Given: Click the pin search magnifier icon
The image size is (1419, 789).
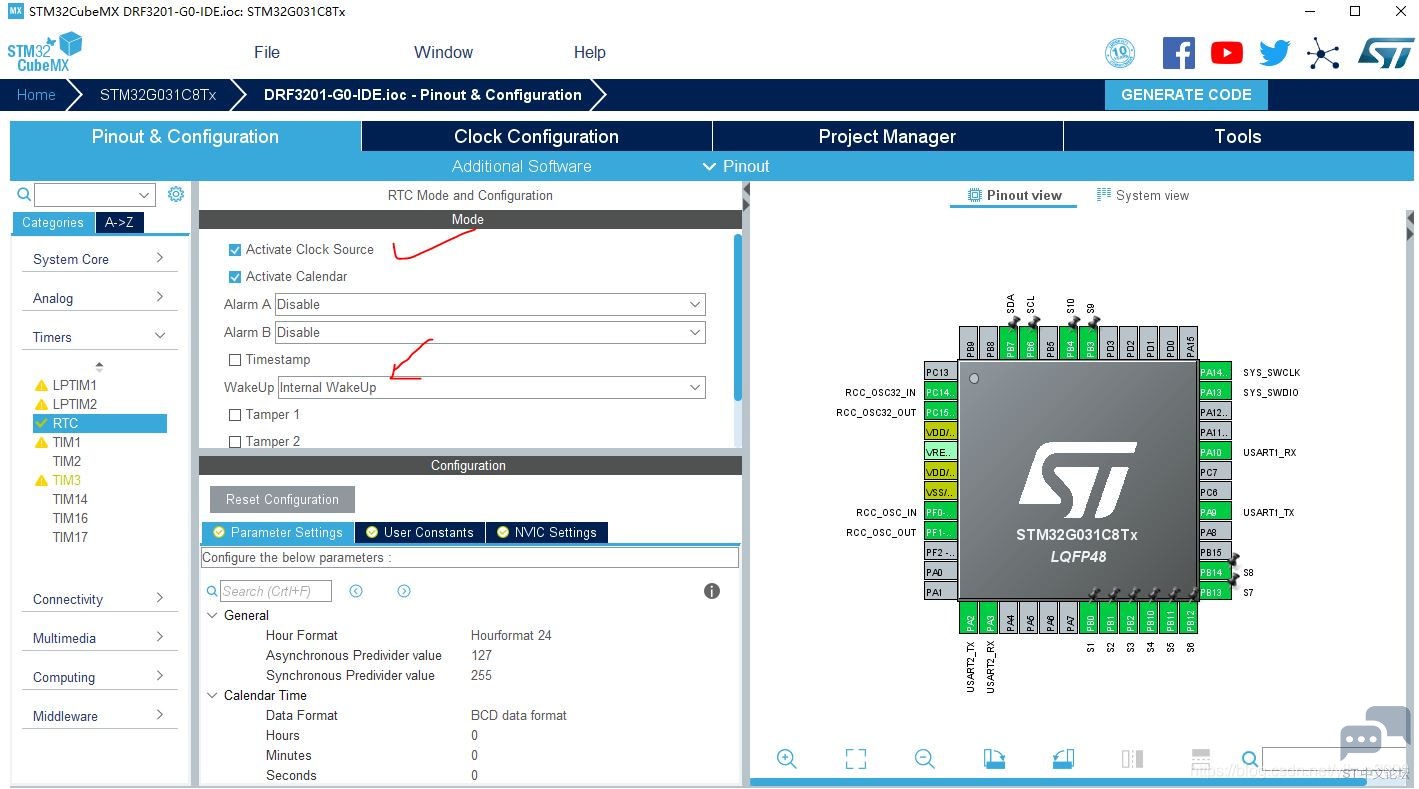Looking at the screenshot, I should click(1250, 759).
